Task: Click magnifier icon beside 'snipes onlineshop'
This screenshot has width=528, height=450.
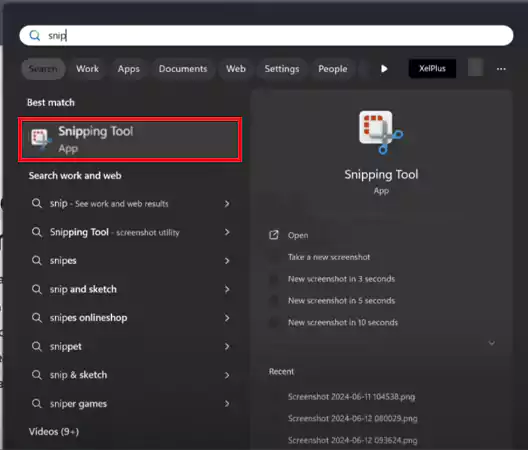Action: [37, 318]
